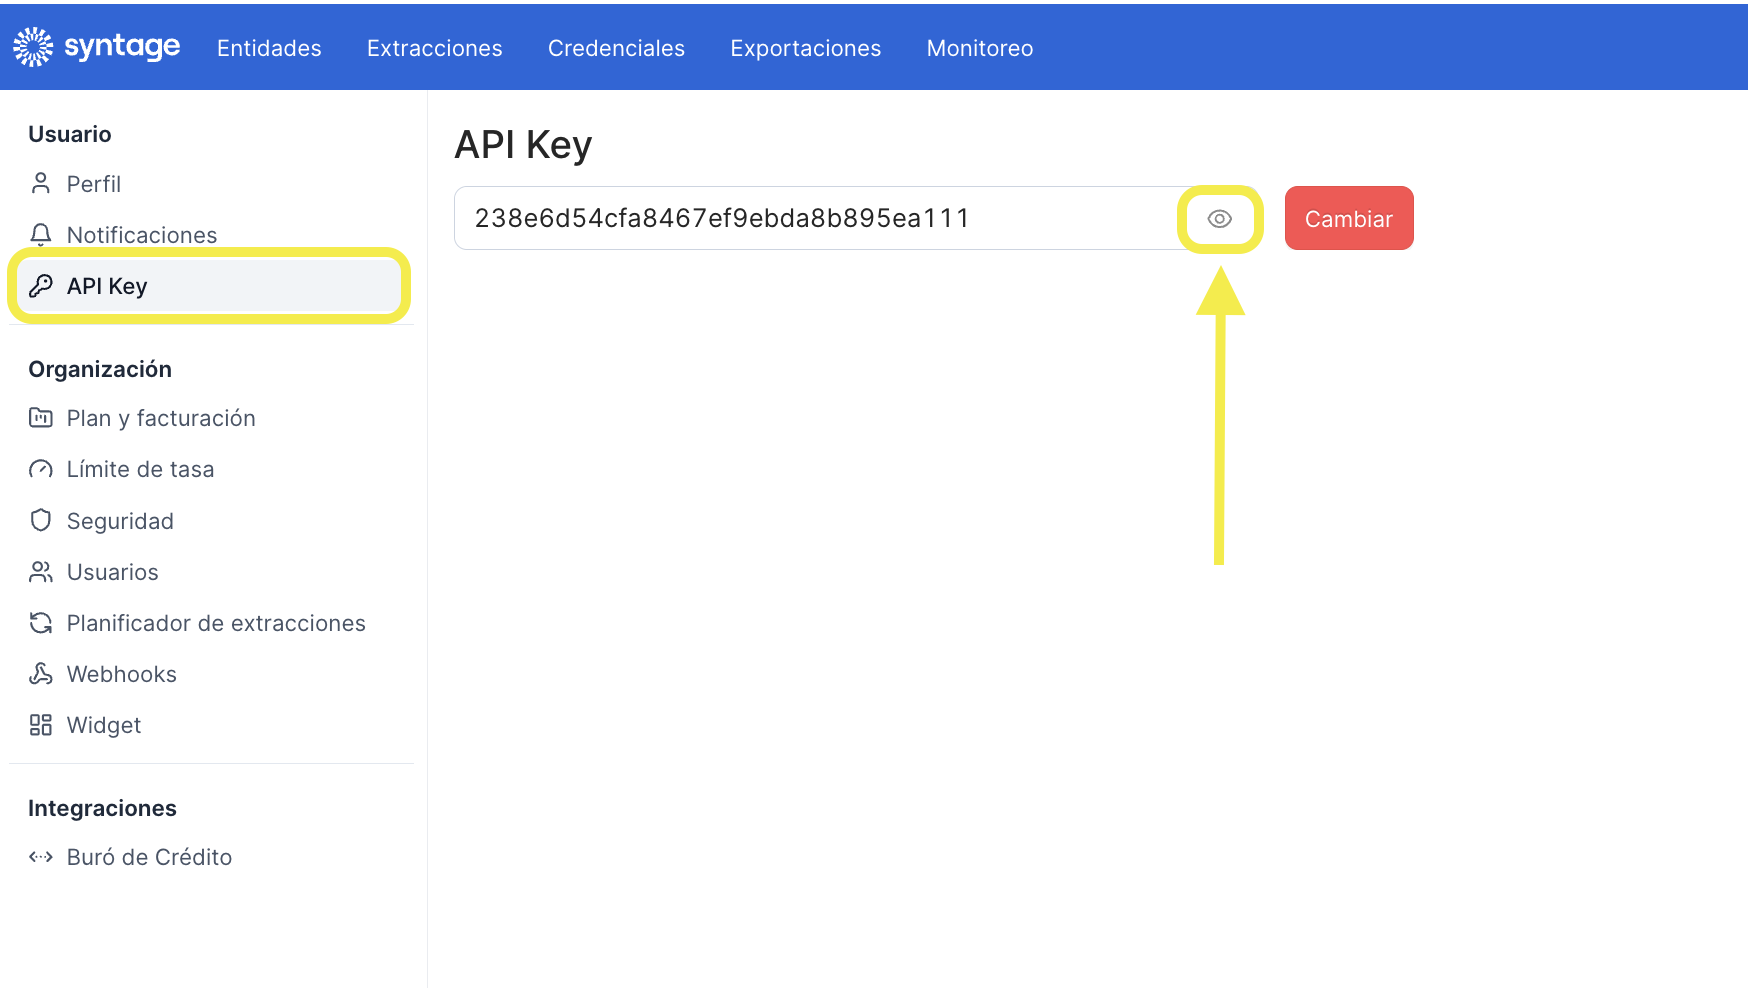Select the Perfil person icon
This screenshot has width=1748, height=988.
(41, 183)
